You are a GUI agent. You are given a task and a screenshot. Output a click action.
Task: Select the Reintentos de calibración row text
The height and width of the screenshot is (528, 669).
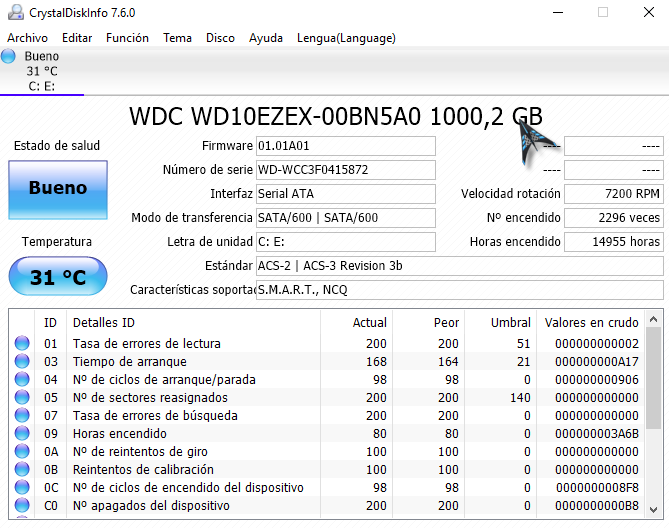click(143, 469)
